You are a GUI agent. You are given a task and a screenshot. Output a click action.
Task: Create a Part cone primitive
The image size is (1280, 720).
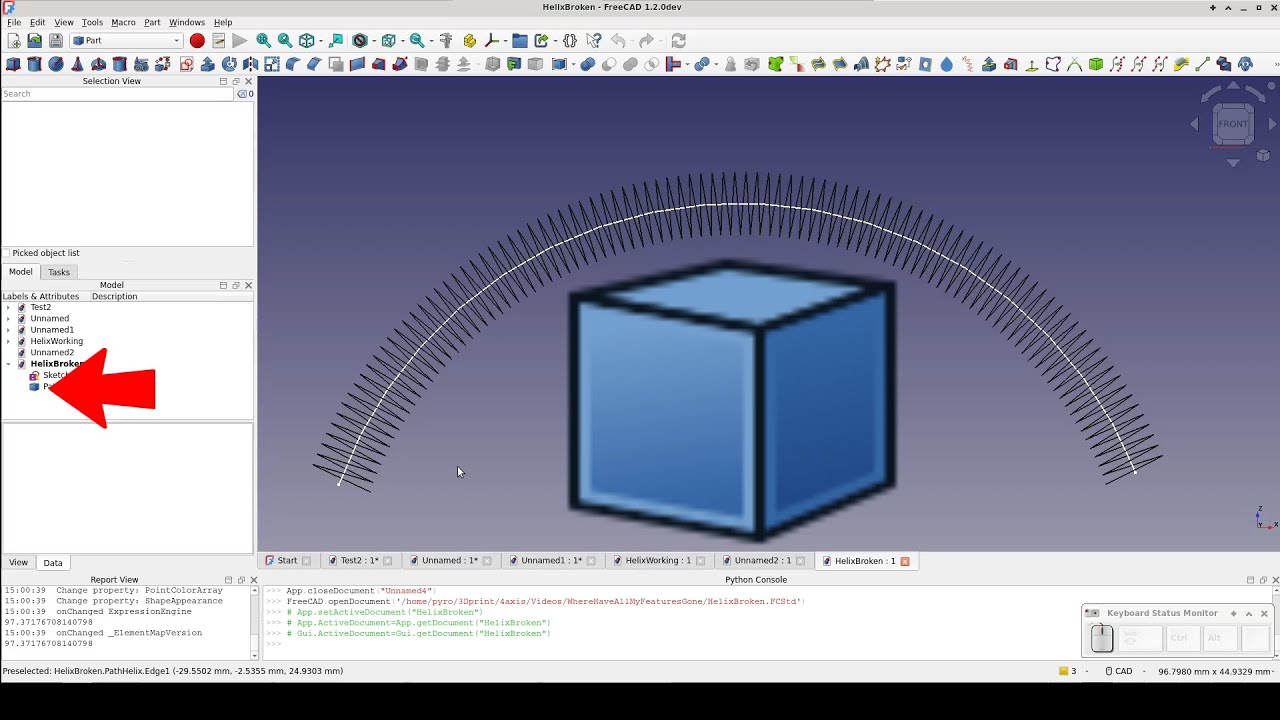tap(76, 64)
